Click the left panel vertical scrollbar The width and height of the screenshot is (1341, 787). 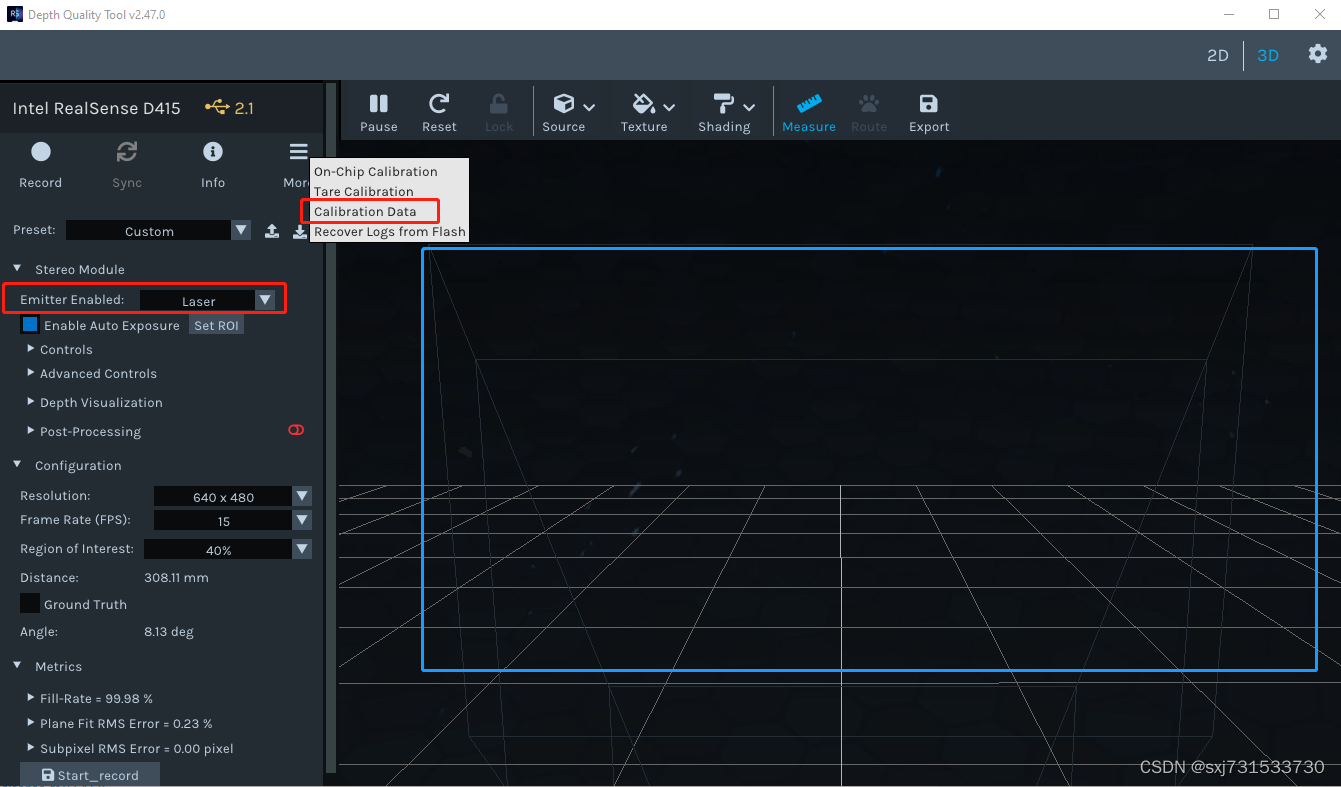point(331,428)
